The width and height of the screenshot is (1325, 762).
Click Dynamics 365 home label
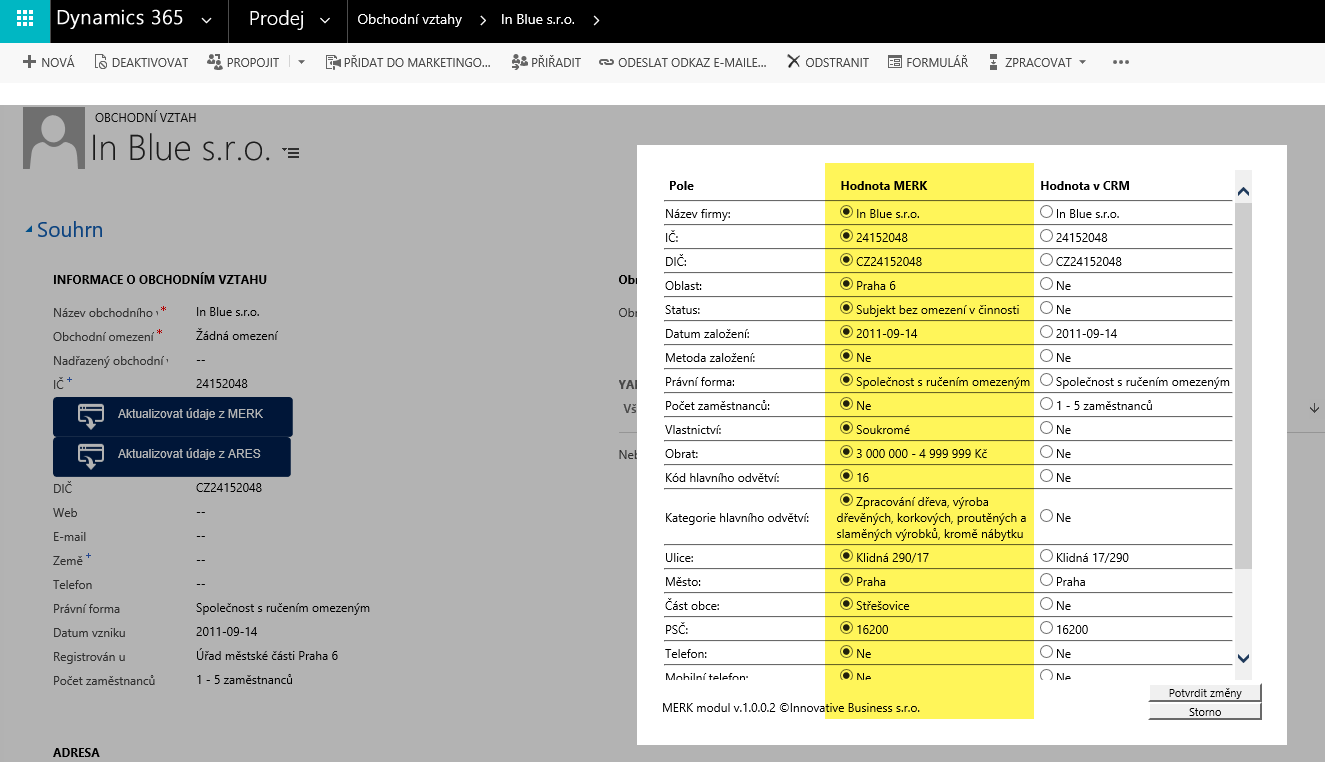coord(120,19)
